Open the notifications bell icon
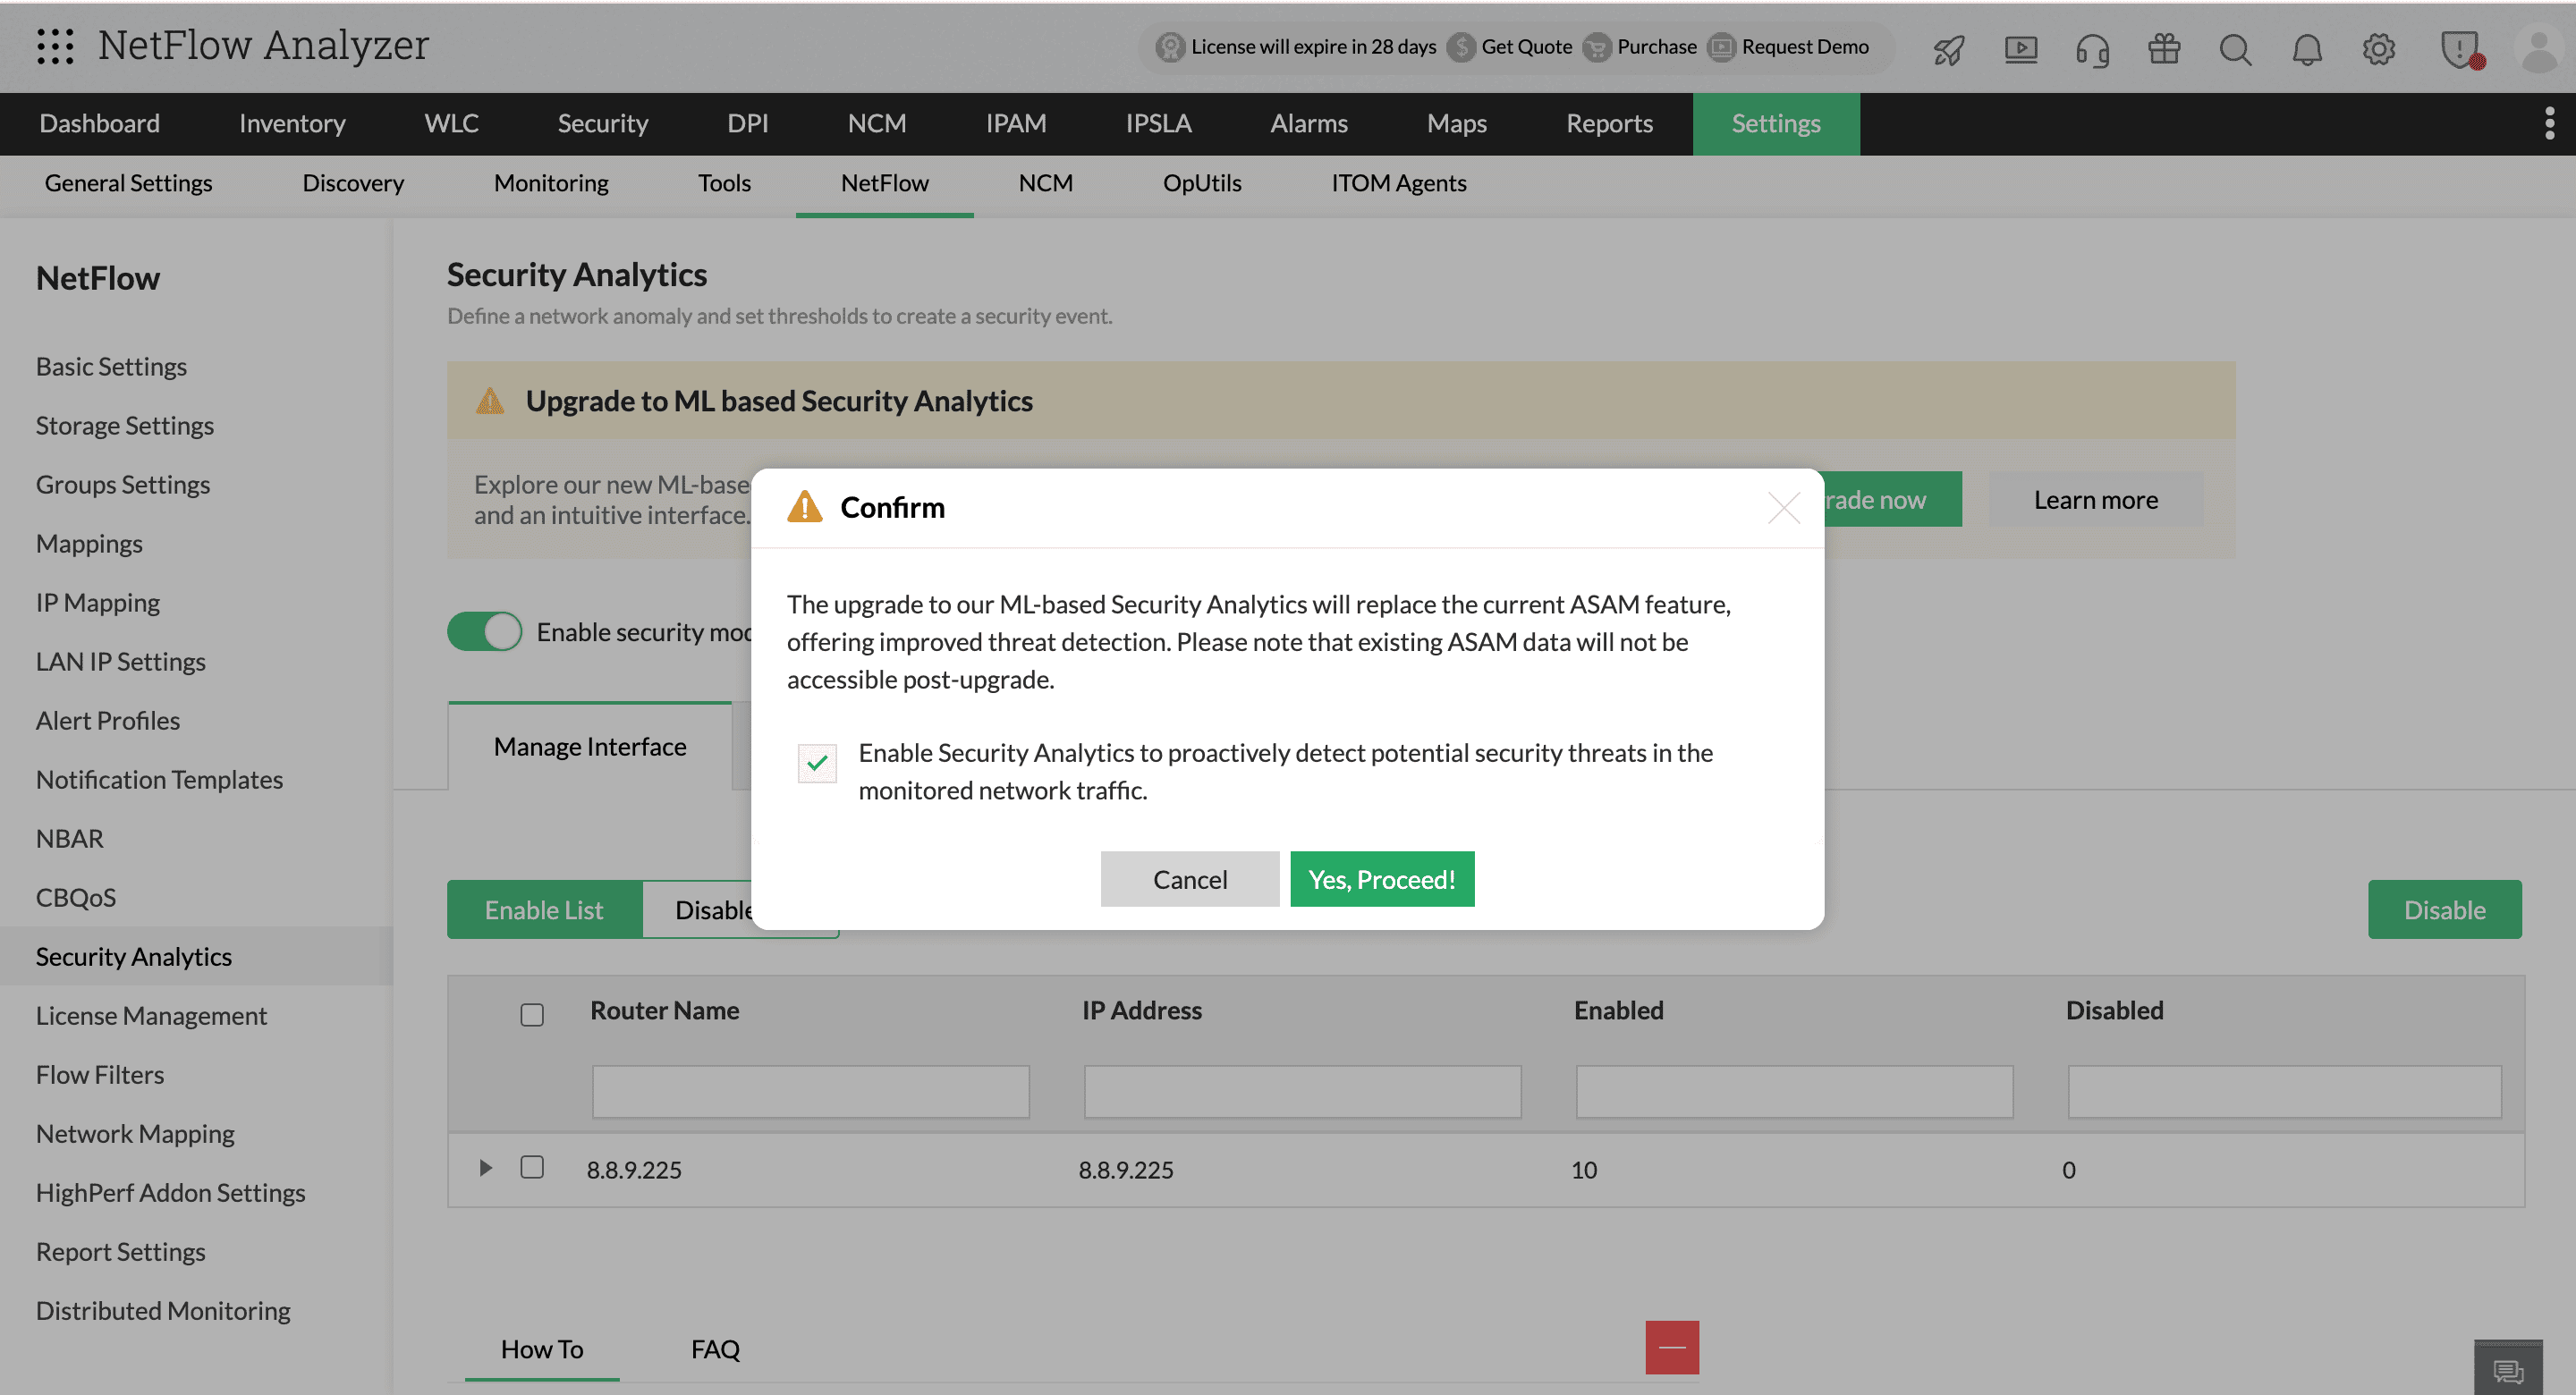 pyautogui.click(x=2307, y=49)
